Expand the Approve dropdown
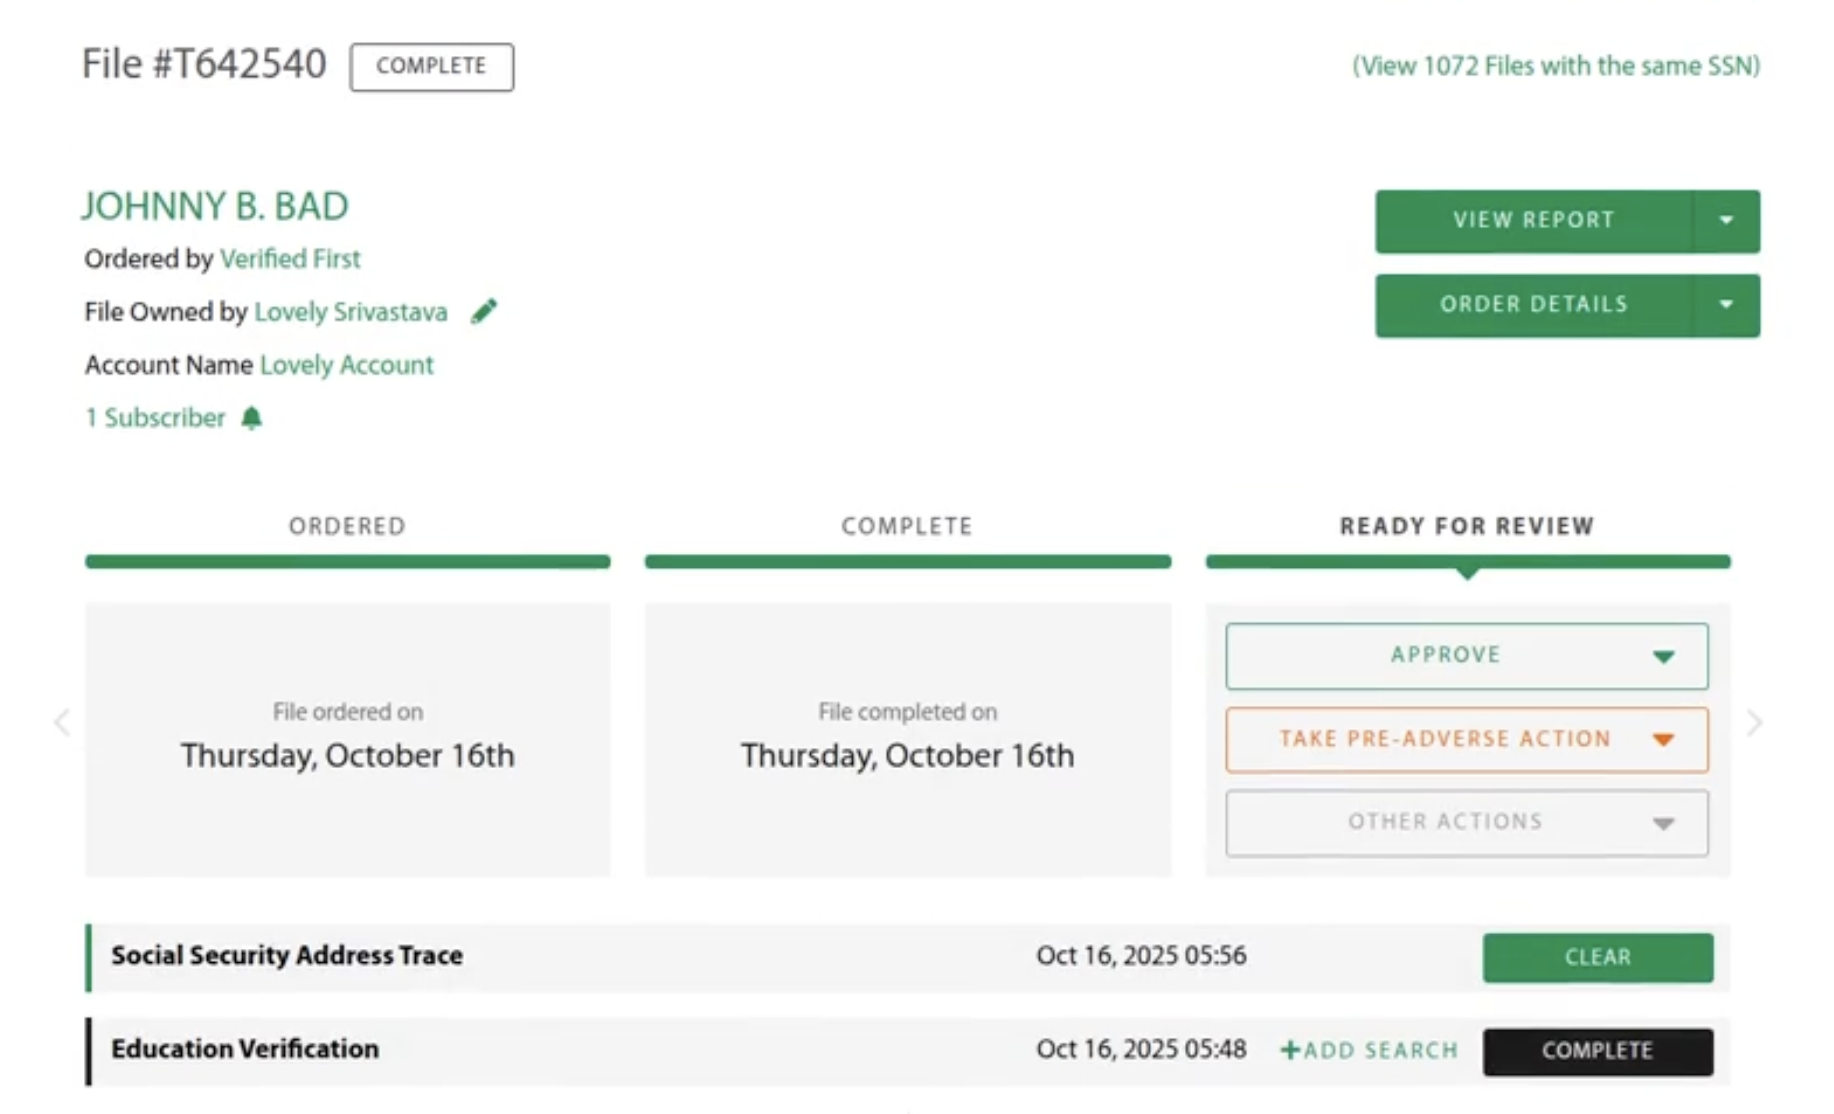This screenshot has width=1834, height=1114. point(1662,657)
